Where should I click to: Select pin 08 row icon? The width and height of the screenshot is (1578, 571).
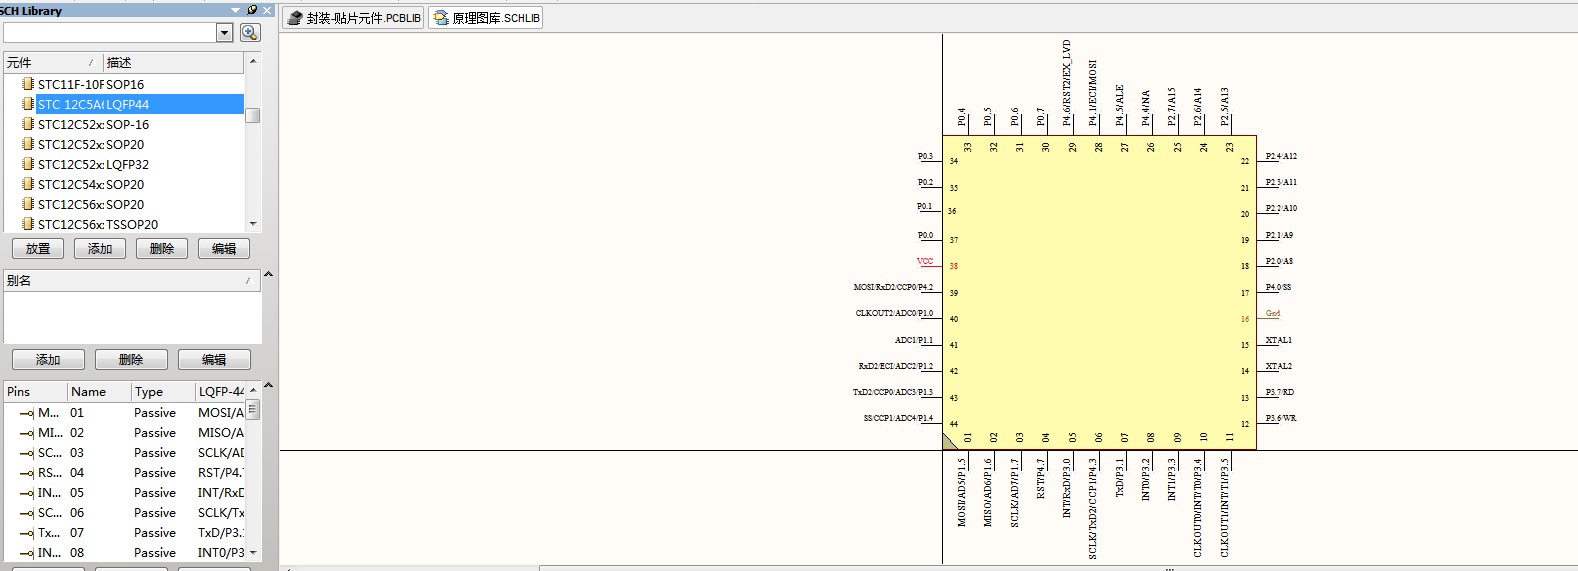[x=27, y=553]
